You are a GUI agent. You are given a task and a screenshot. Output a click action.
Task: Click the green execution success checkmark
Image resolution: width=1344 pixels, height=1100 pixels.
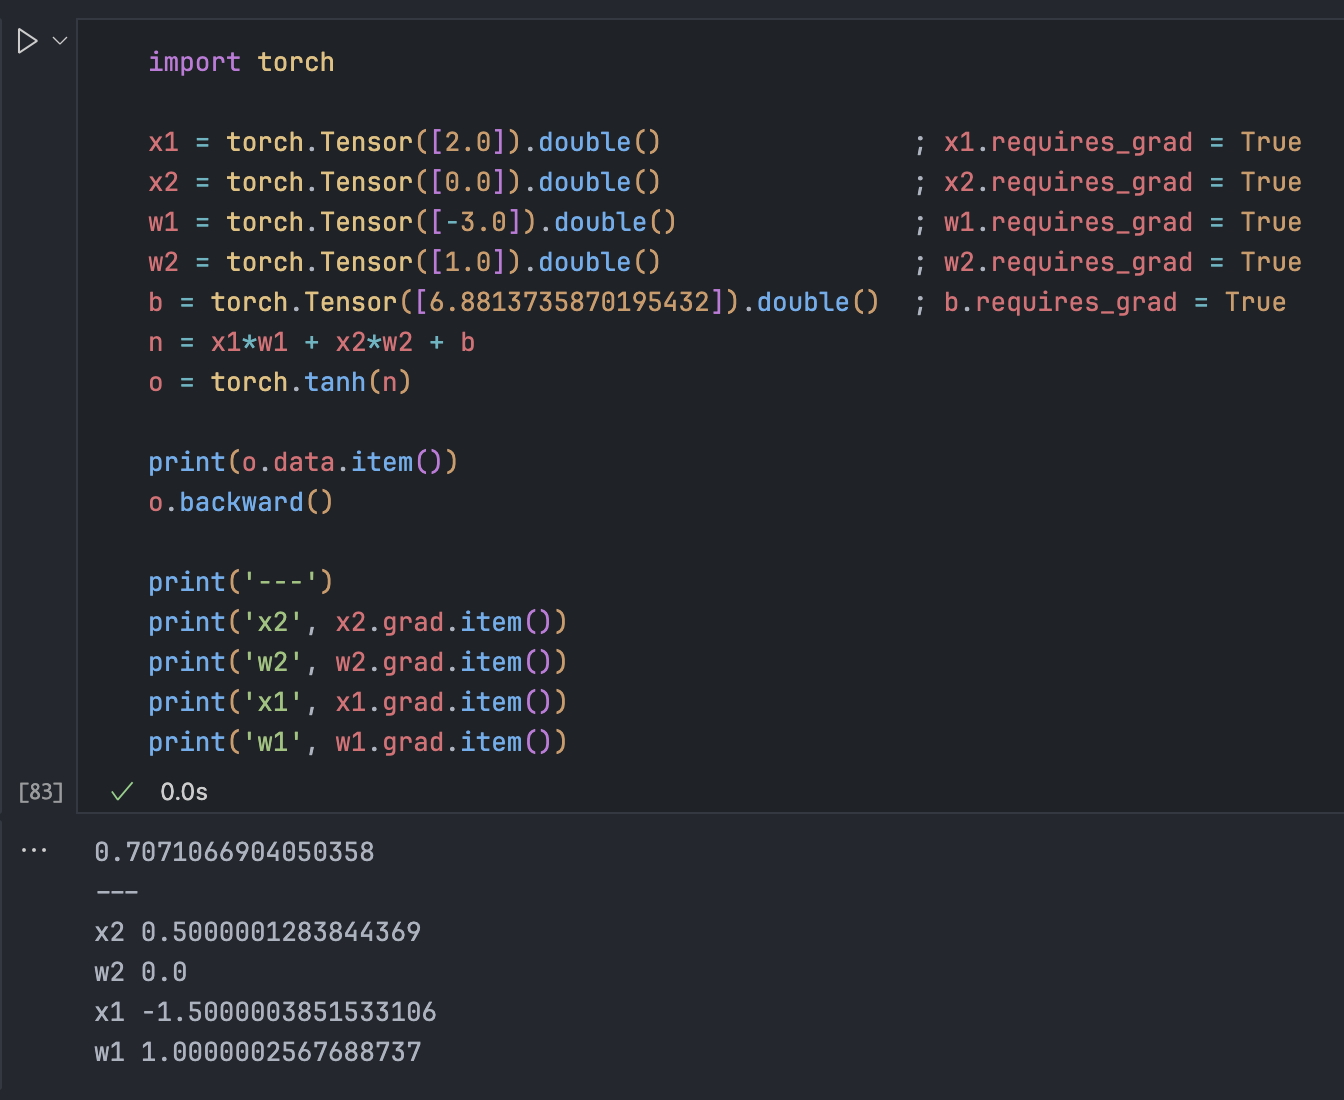coord(122,792)
